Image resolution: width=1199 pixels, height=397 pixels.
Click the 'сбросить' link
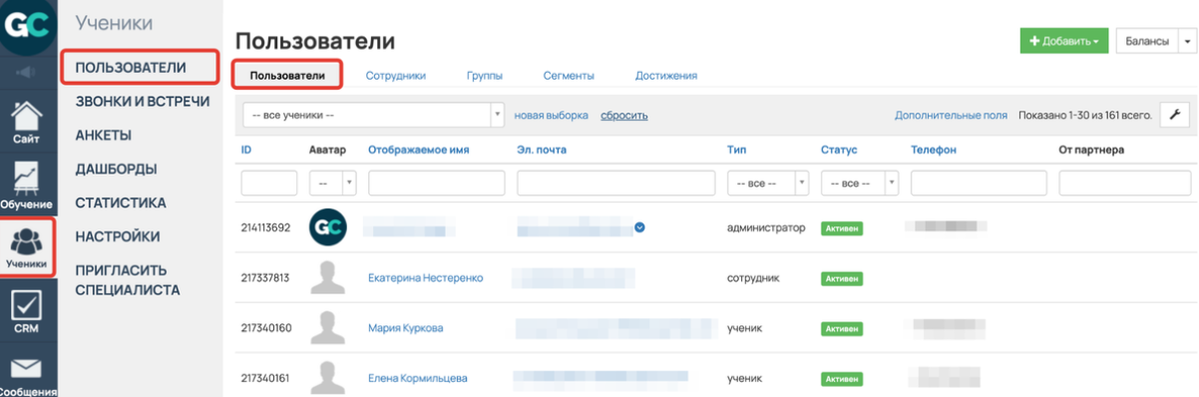pyautogui.click(x=624, y=116)
